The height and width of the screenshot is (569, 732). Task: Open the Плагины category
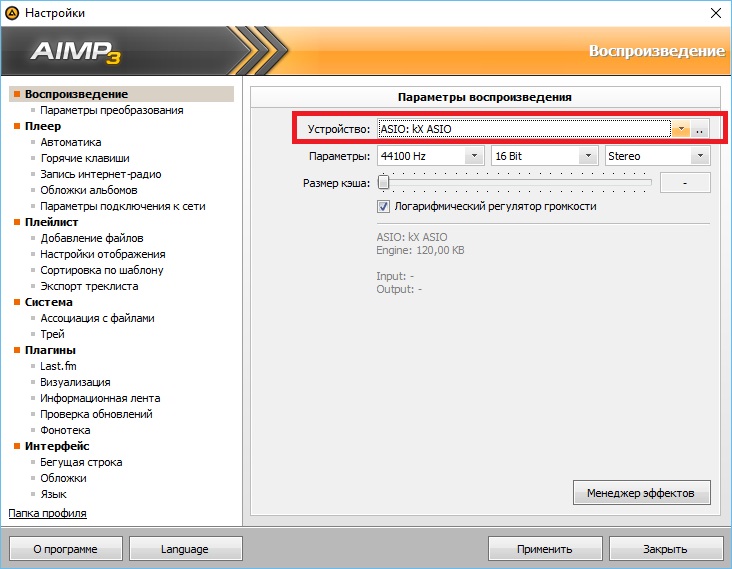point(50,350)
